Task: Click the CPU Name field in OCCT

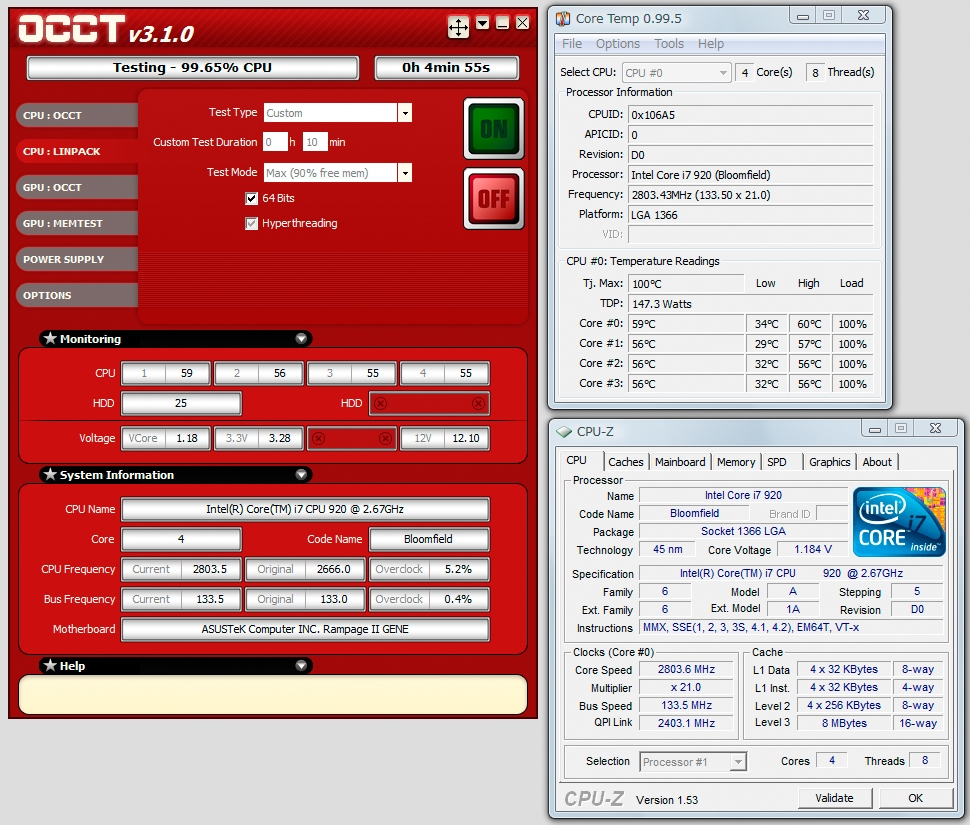Action: tap(305, 510)
